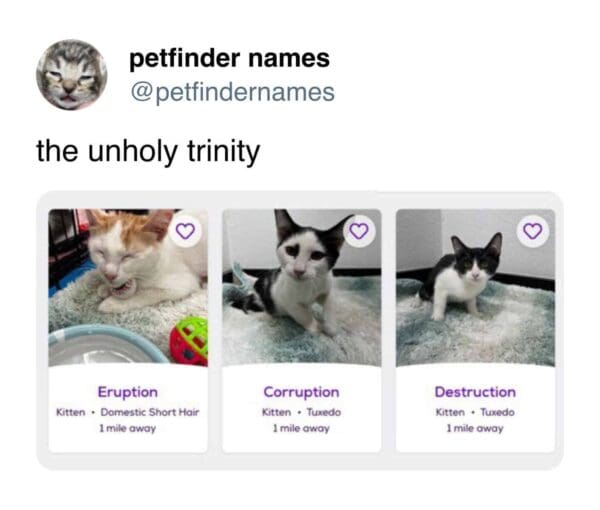Click the "petfinder names" display name
Viewport: 600px width, 510px height.
[x=229, y=60]
